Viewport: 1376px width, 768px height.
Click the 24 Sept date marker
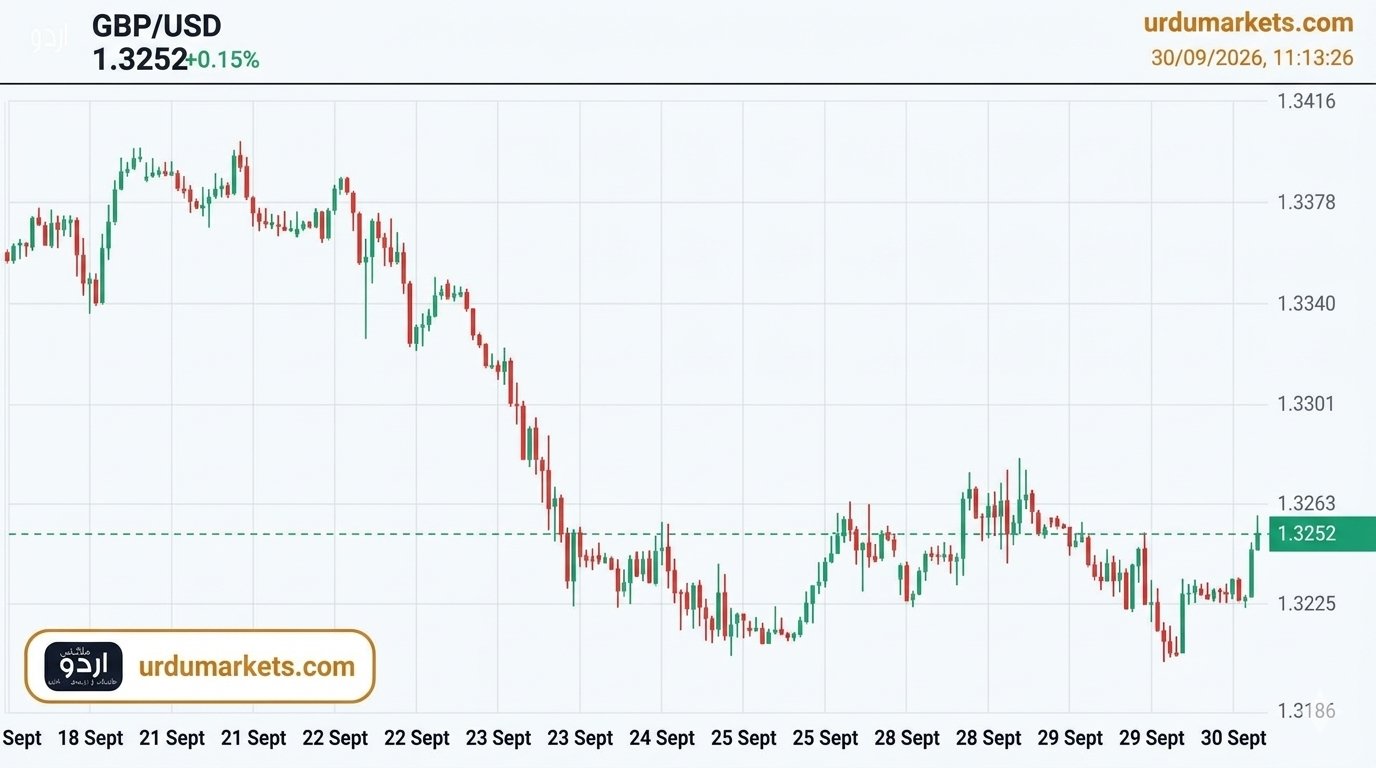(661, 738)
